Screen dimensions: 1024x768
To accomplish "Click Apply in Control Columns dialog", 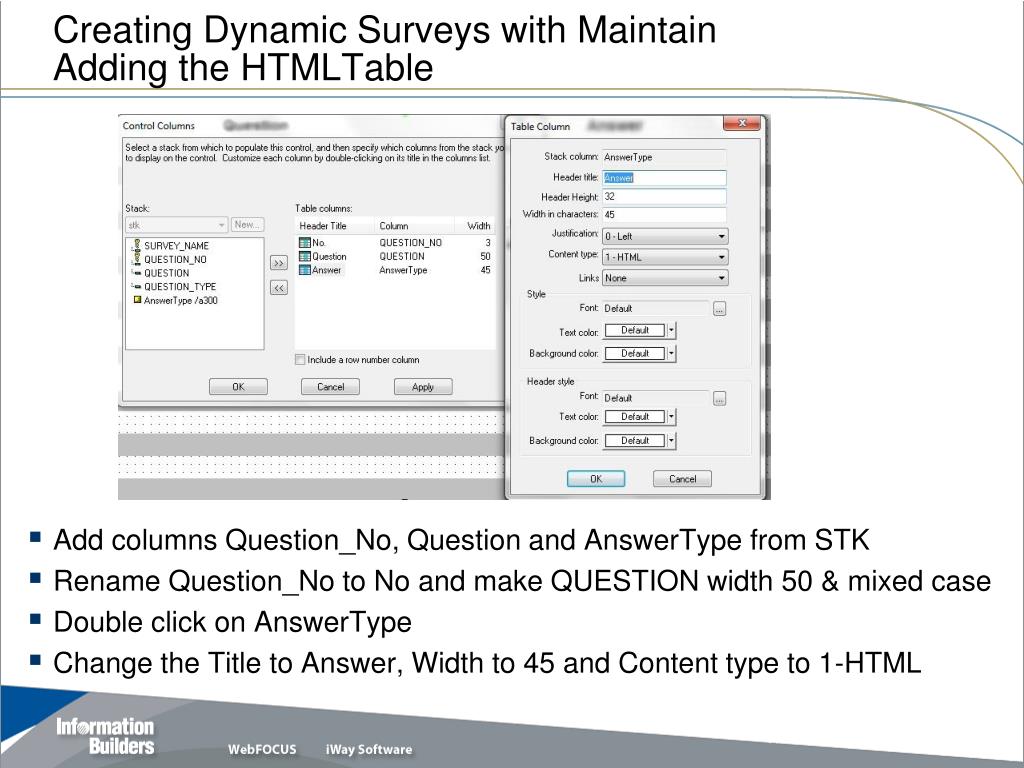I will click(423, 387).
